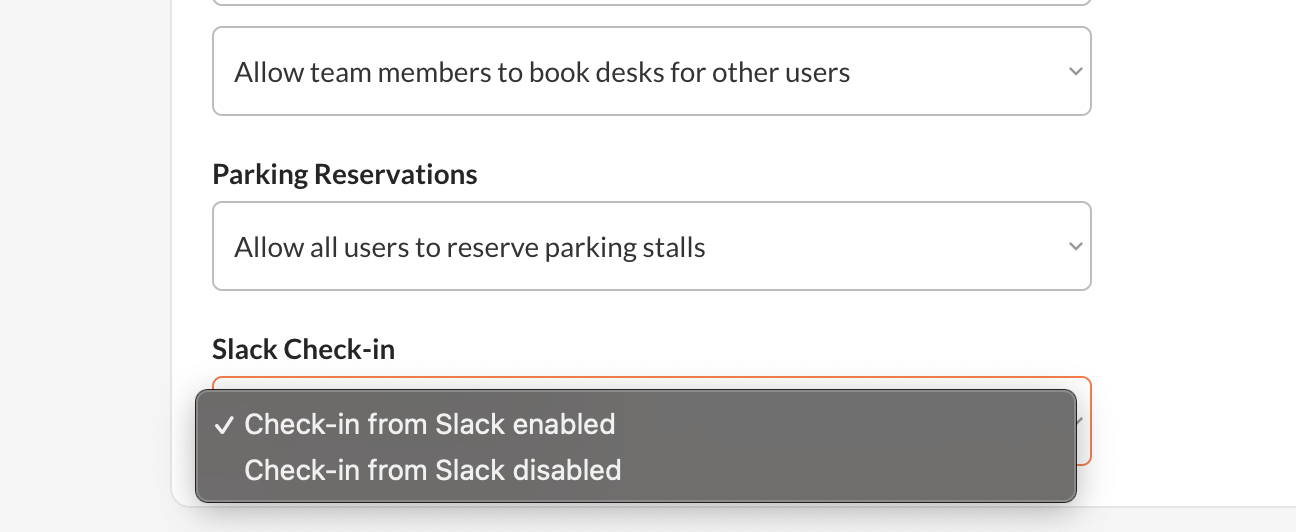Click the partially visible dropdown at the top
Image resolution: width=1296 pixels, height=532 pixels.
[x=650, y=3]
